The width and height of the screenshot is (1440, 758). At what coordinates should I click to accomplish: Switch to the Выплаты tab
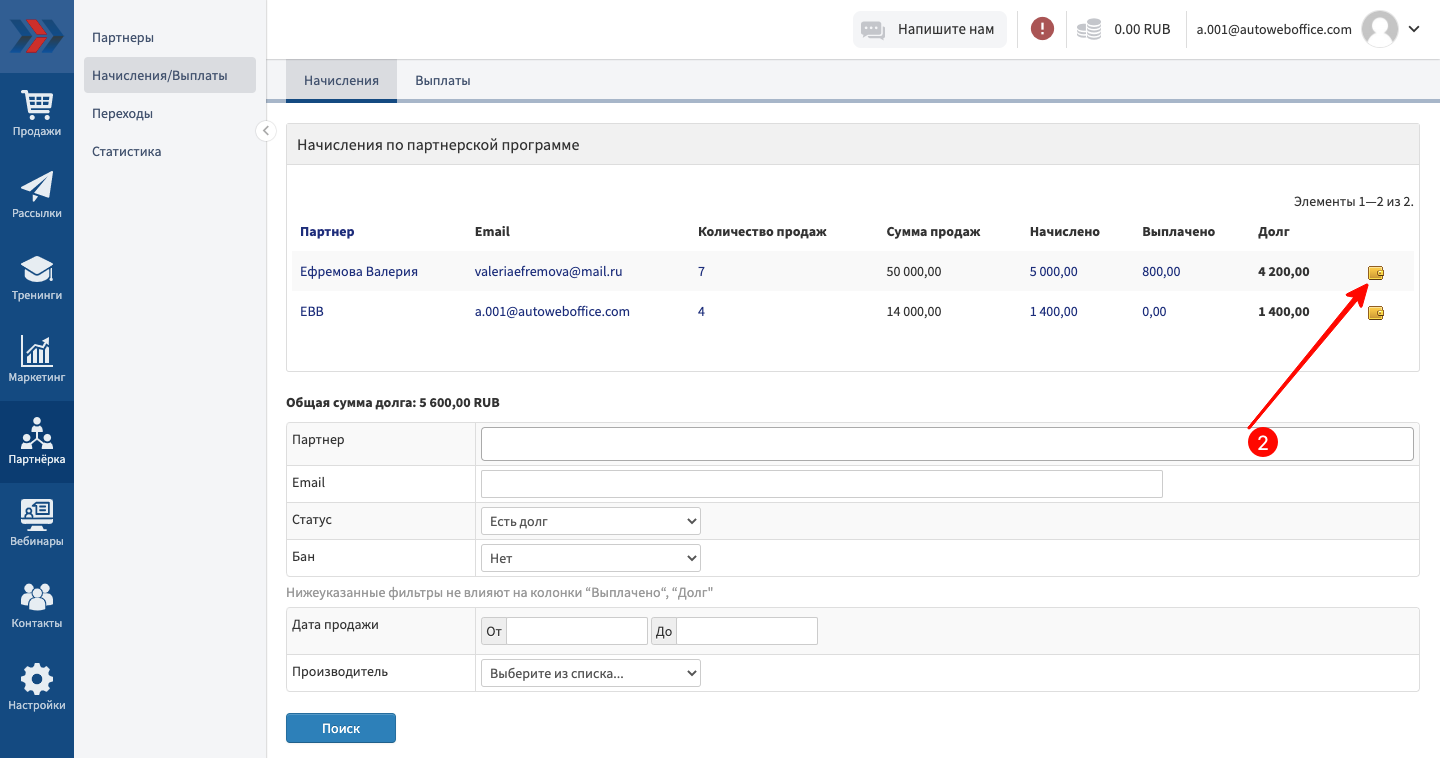(442, 81)
